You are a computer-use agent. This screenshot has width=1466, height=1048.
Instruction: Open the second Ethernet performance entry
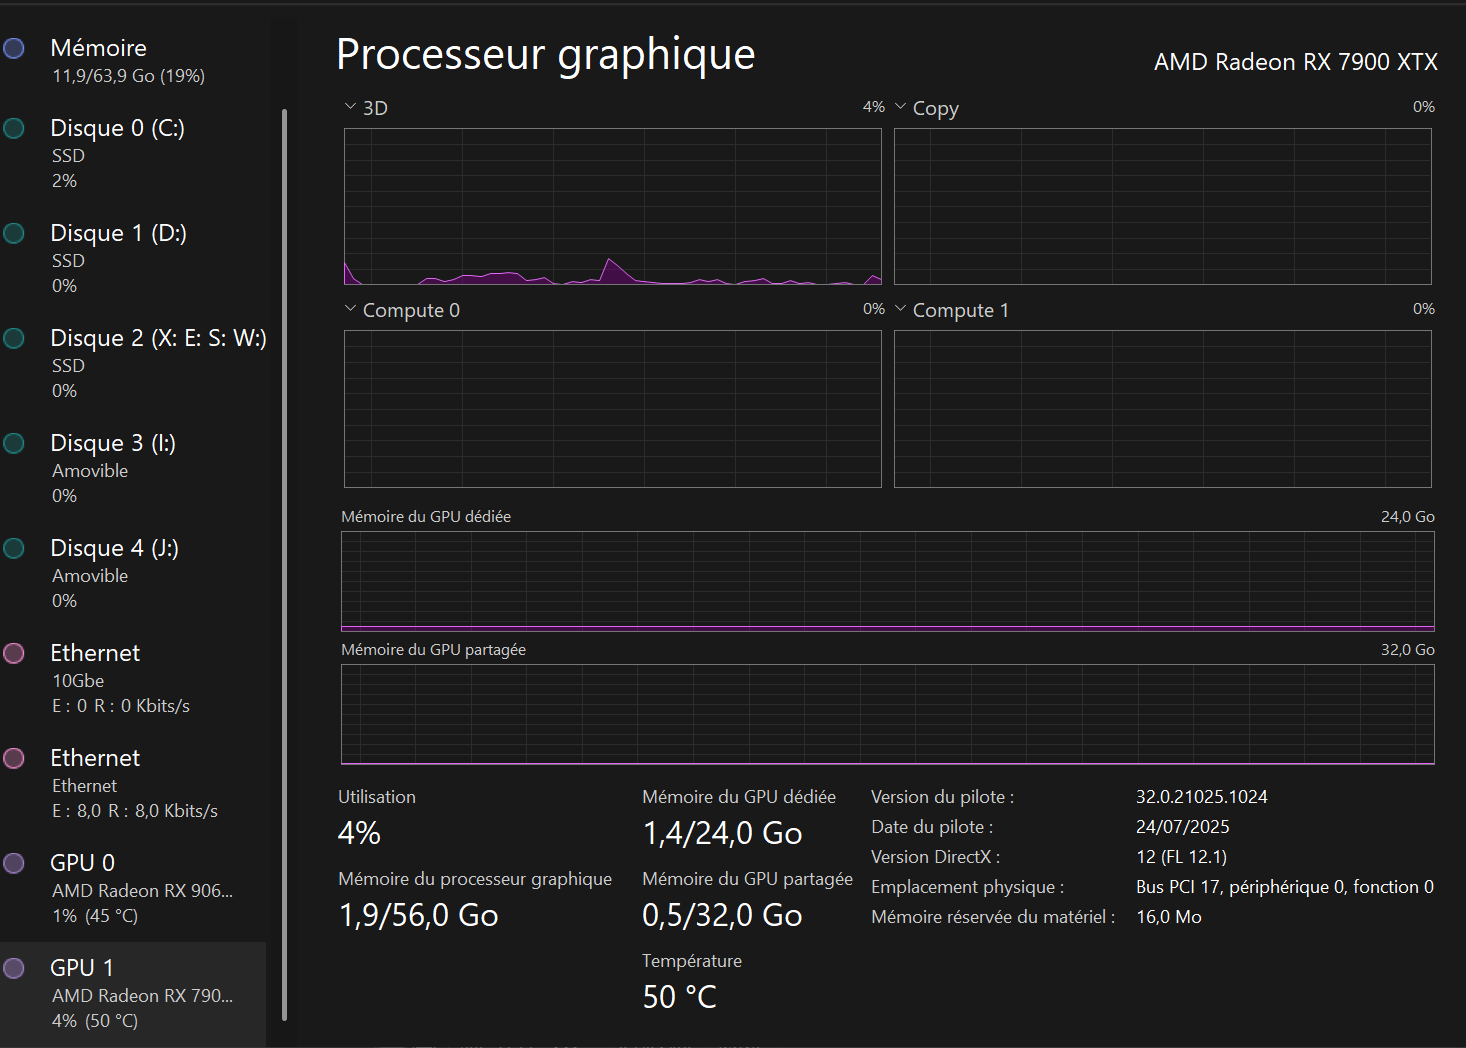133,784
